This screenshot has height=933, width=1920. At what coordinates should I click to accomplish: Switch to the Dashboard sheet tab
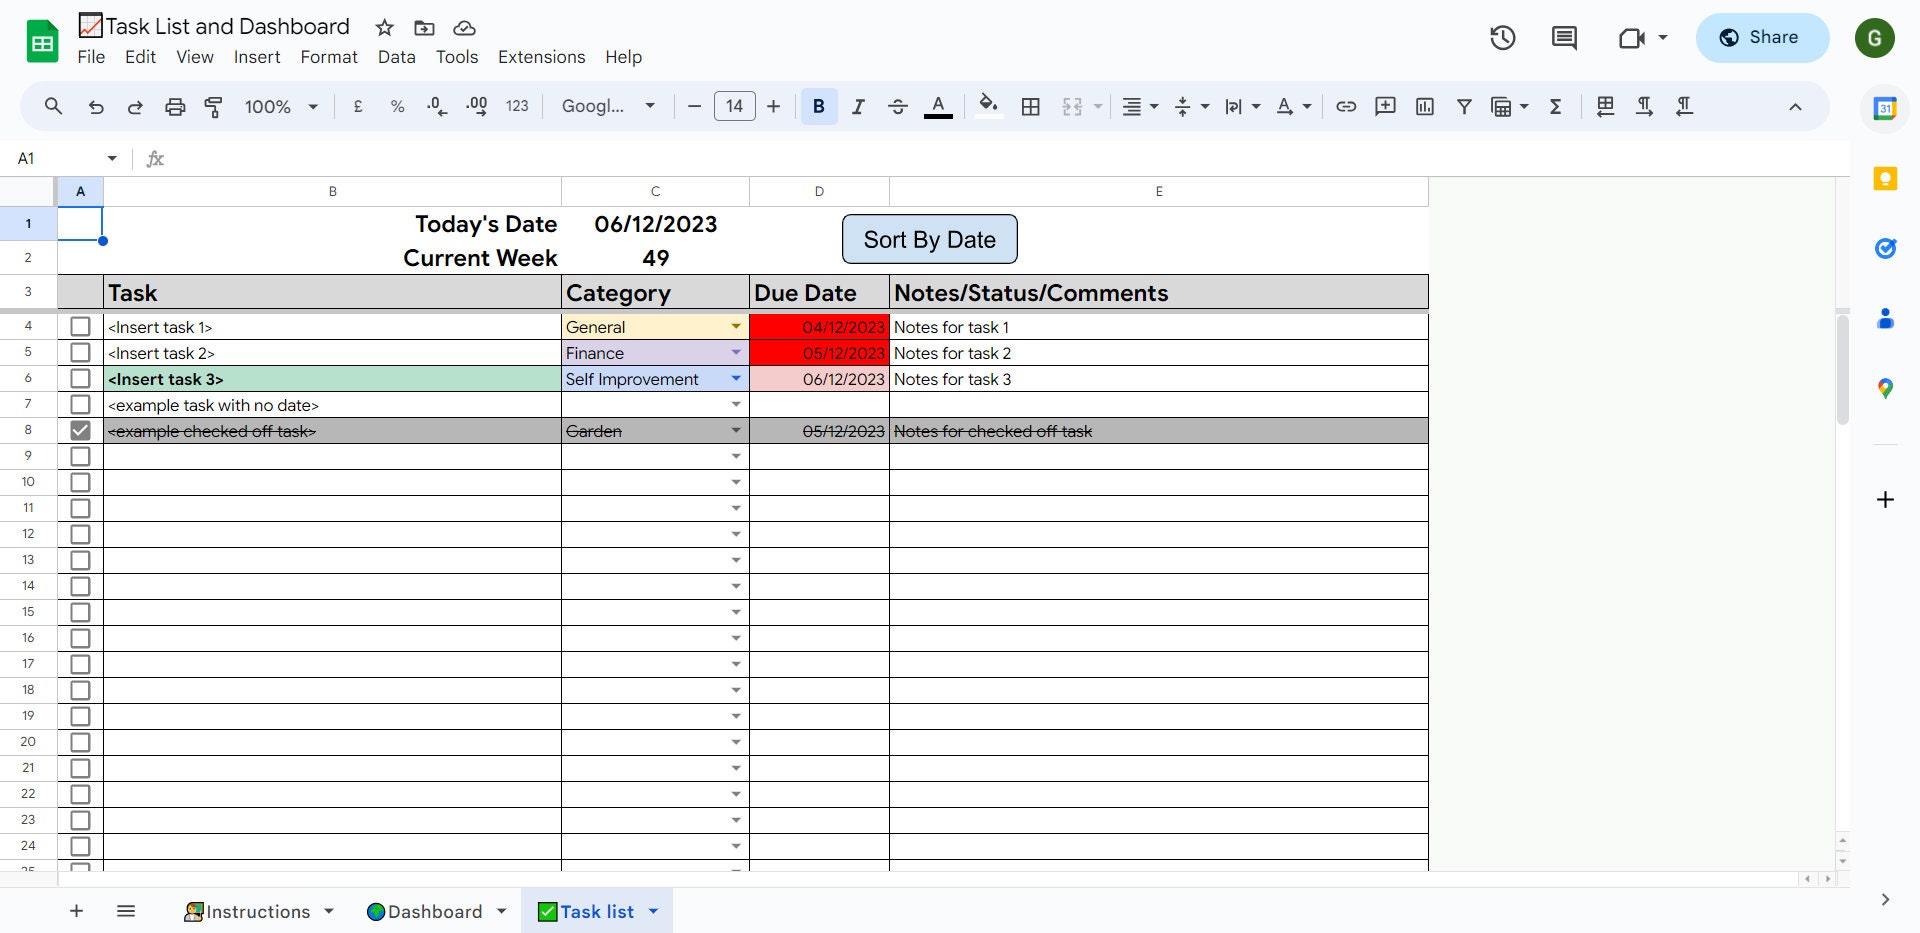435,911
